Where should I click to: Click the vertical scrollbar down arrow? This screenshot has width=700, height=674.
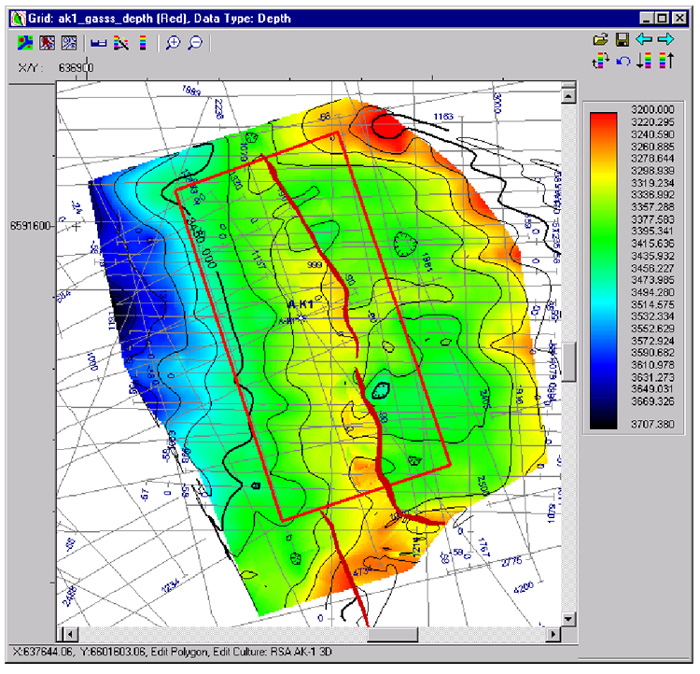568,619
